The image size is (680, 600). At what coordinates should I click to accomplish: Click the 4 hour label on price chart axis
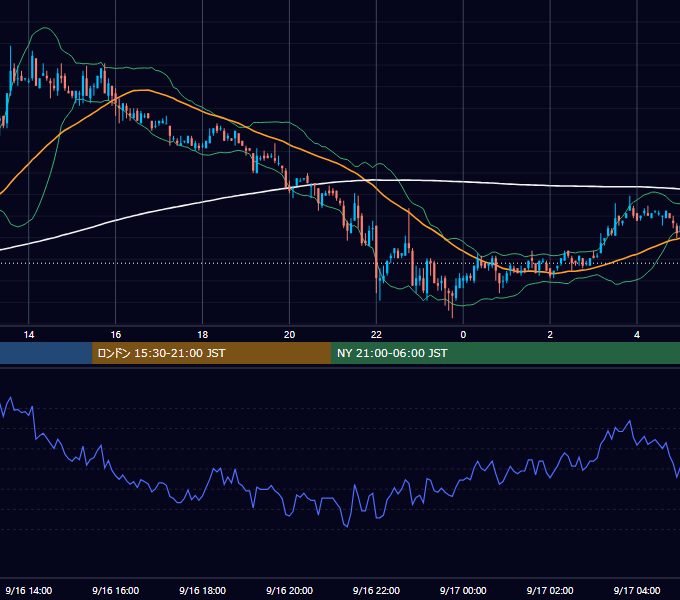637,335
